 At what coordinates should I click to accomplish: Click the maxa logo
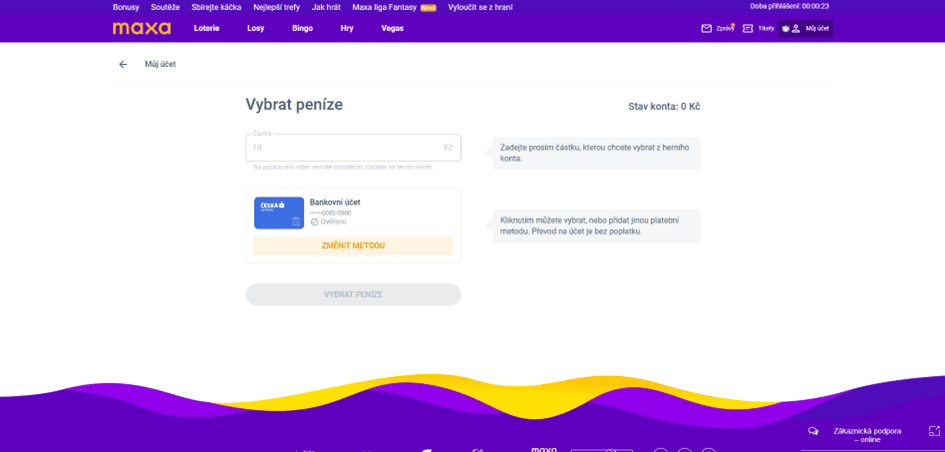tap(142, 28)
